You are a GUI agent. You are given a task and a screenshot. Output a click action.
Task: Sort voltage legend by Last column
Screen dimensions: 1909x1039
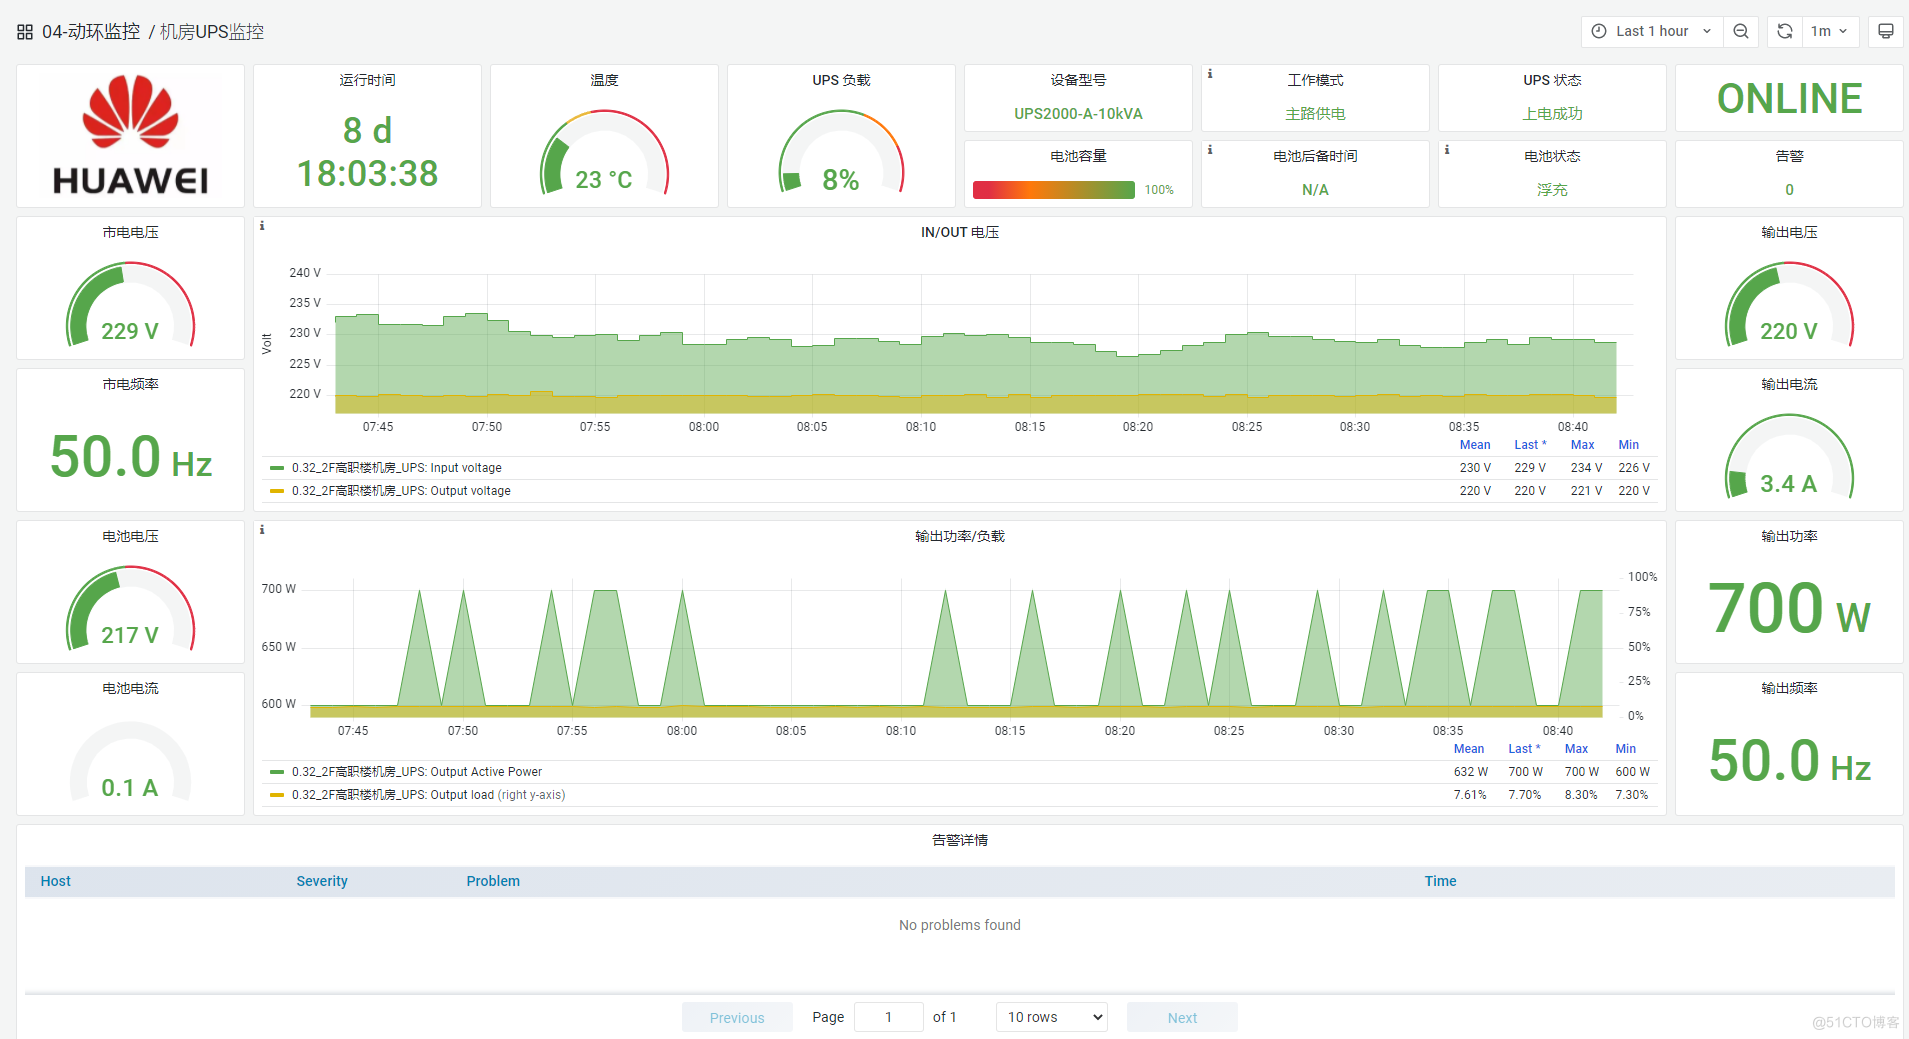[1529, 445]
